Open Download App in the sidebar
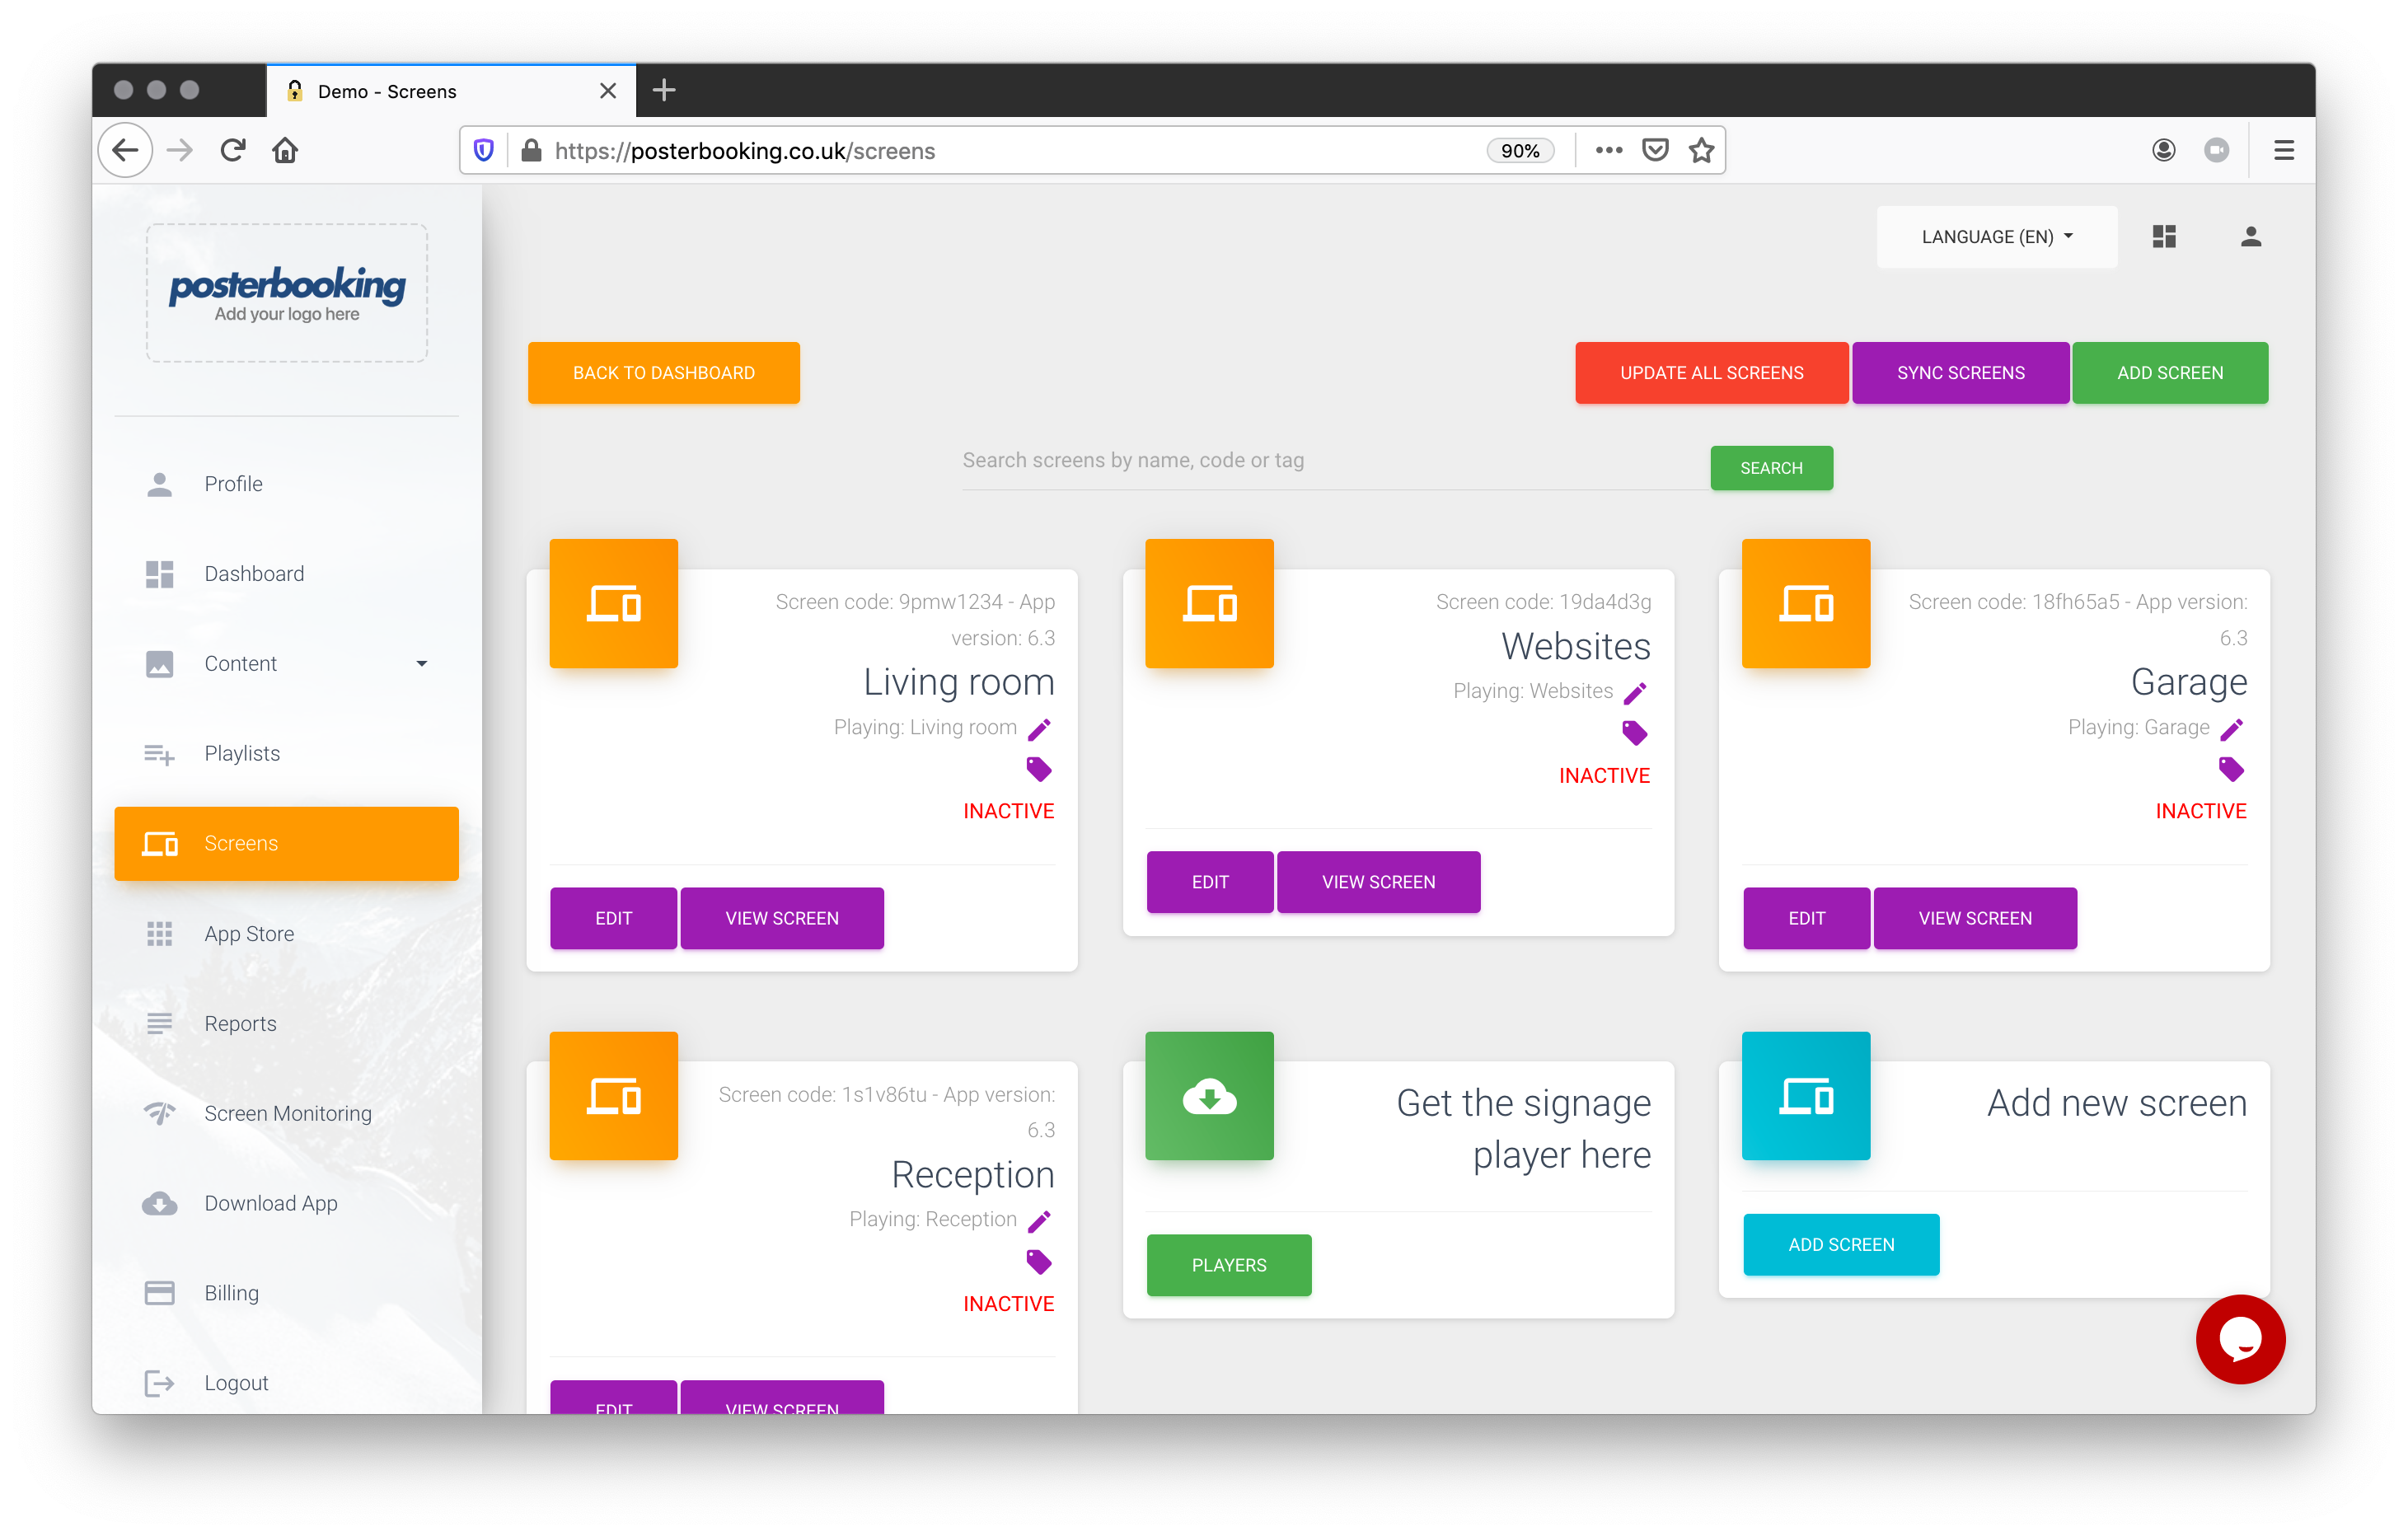Viewport: 2408px width, 1536px height. point(287,1203)
